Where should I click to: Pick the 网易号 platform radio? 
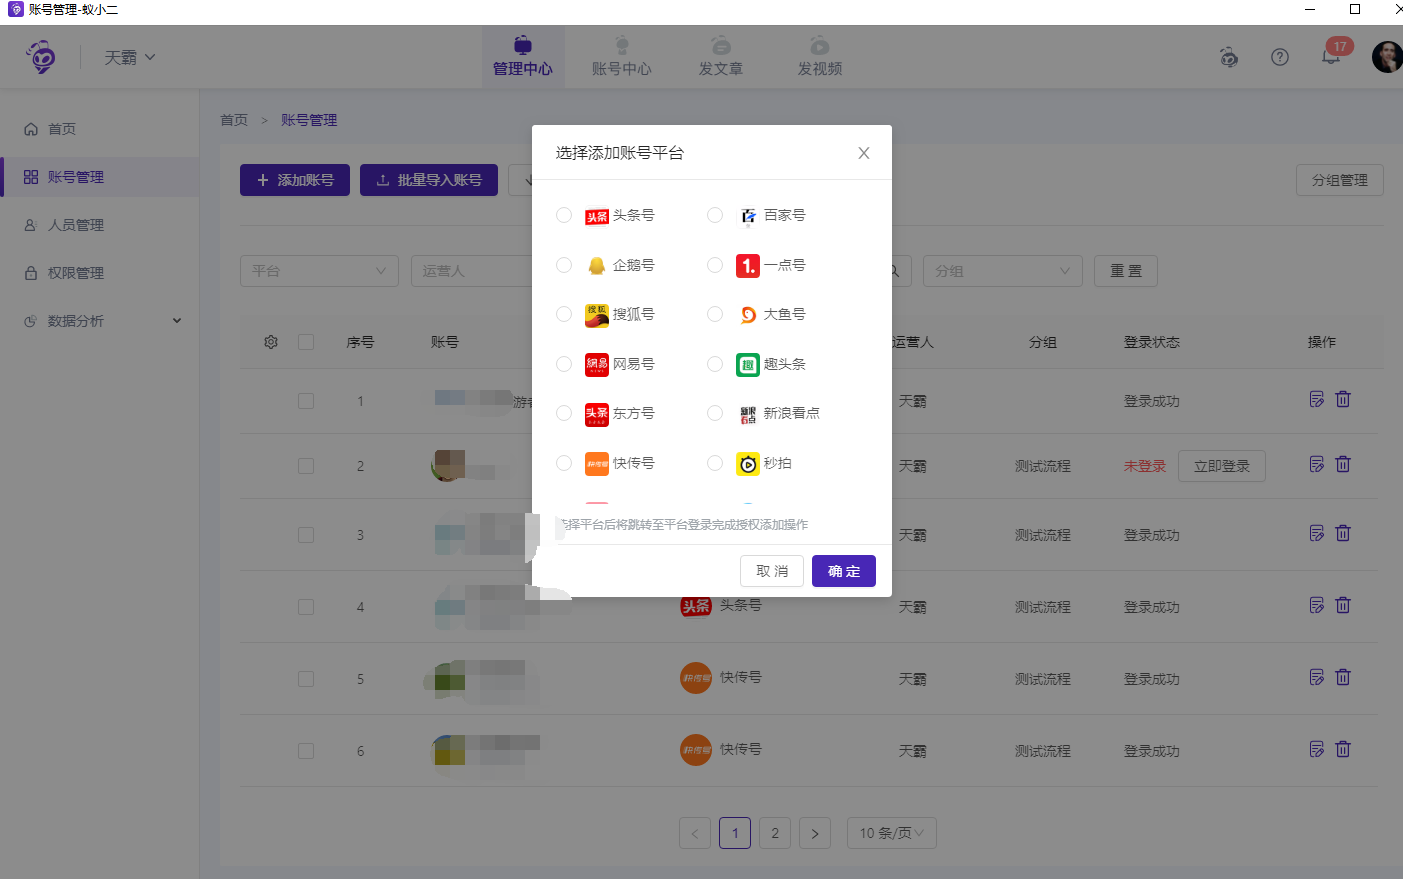(564, 364)
